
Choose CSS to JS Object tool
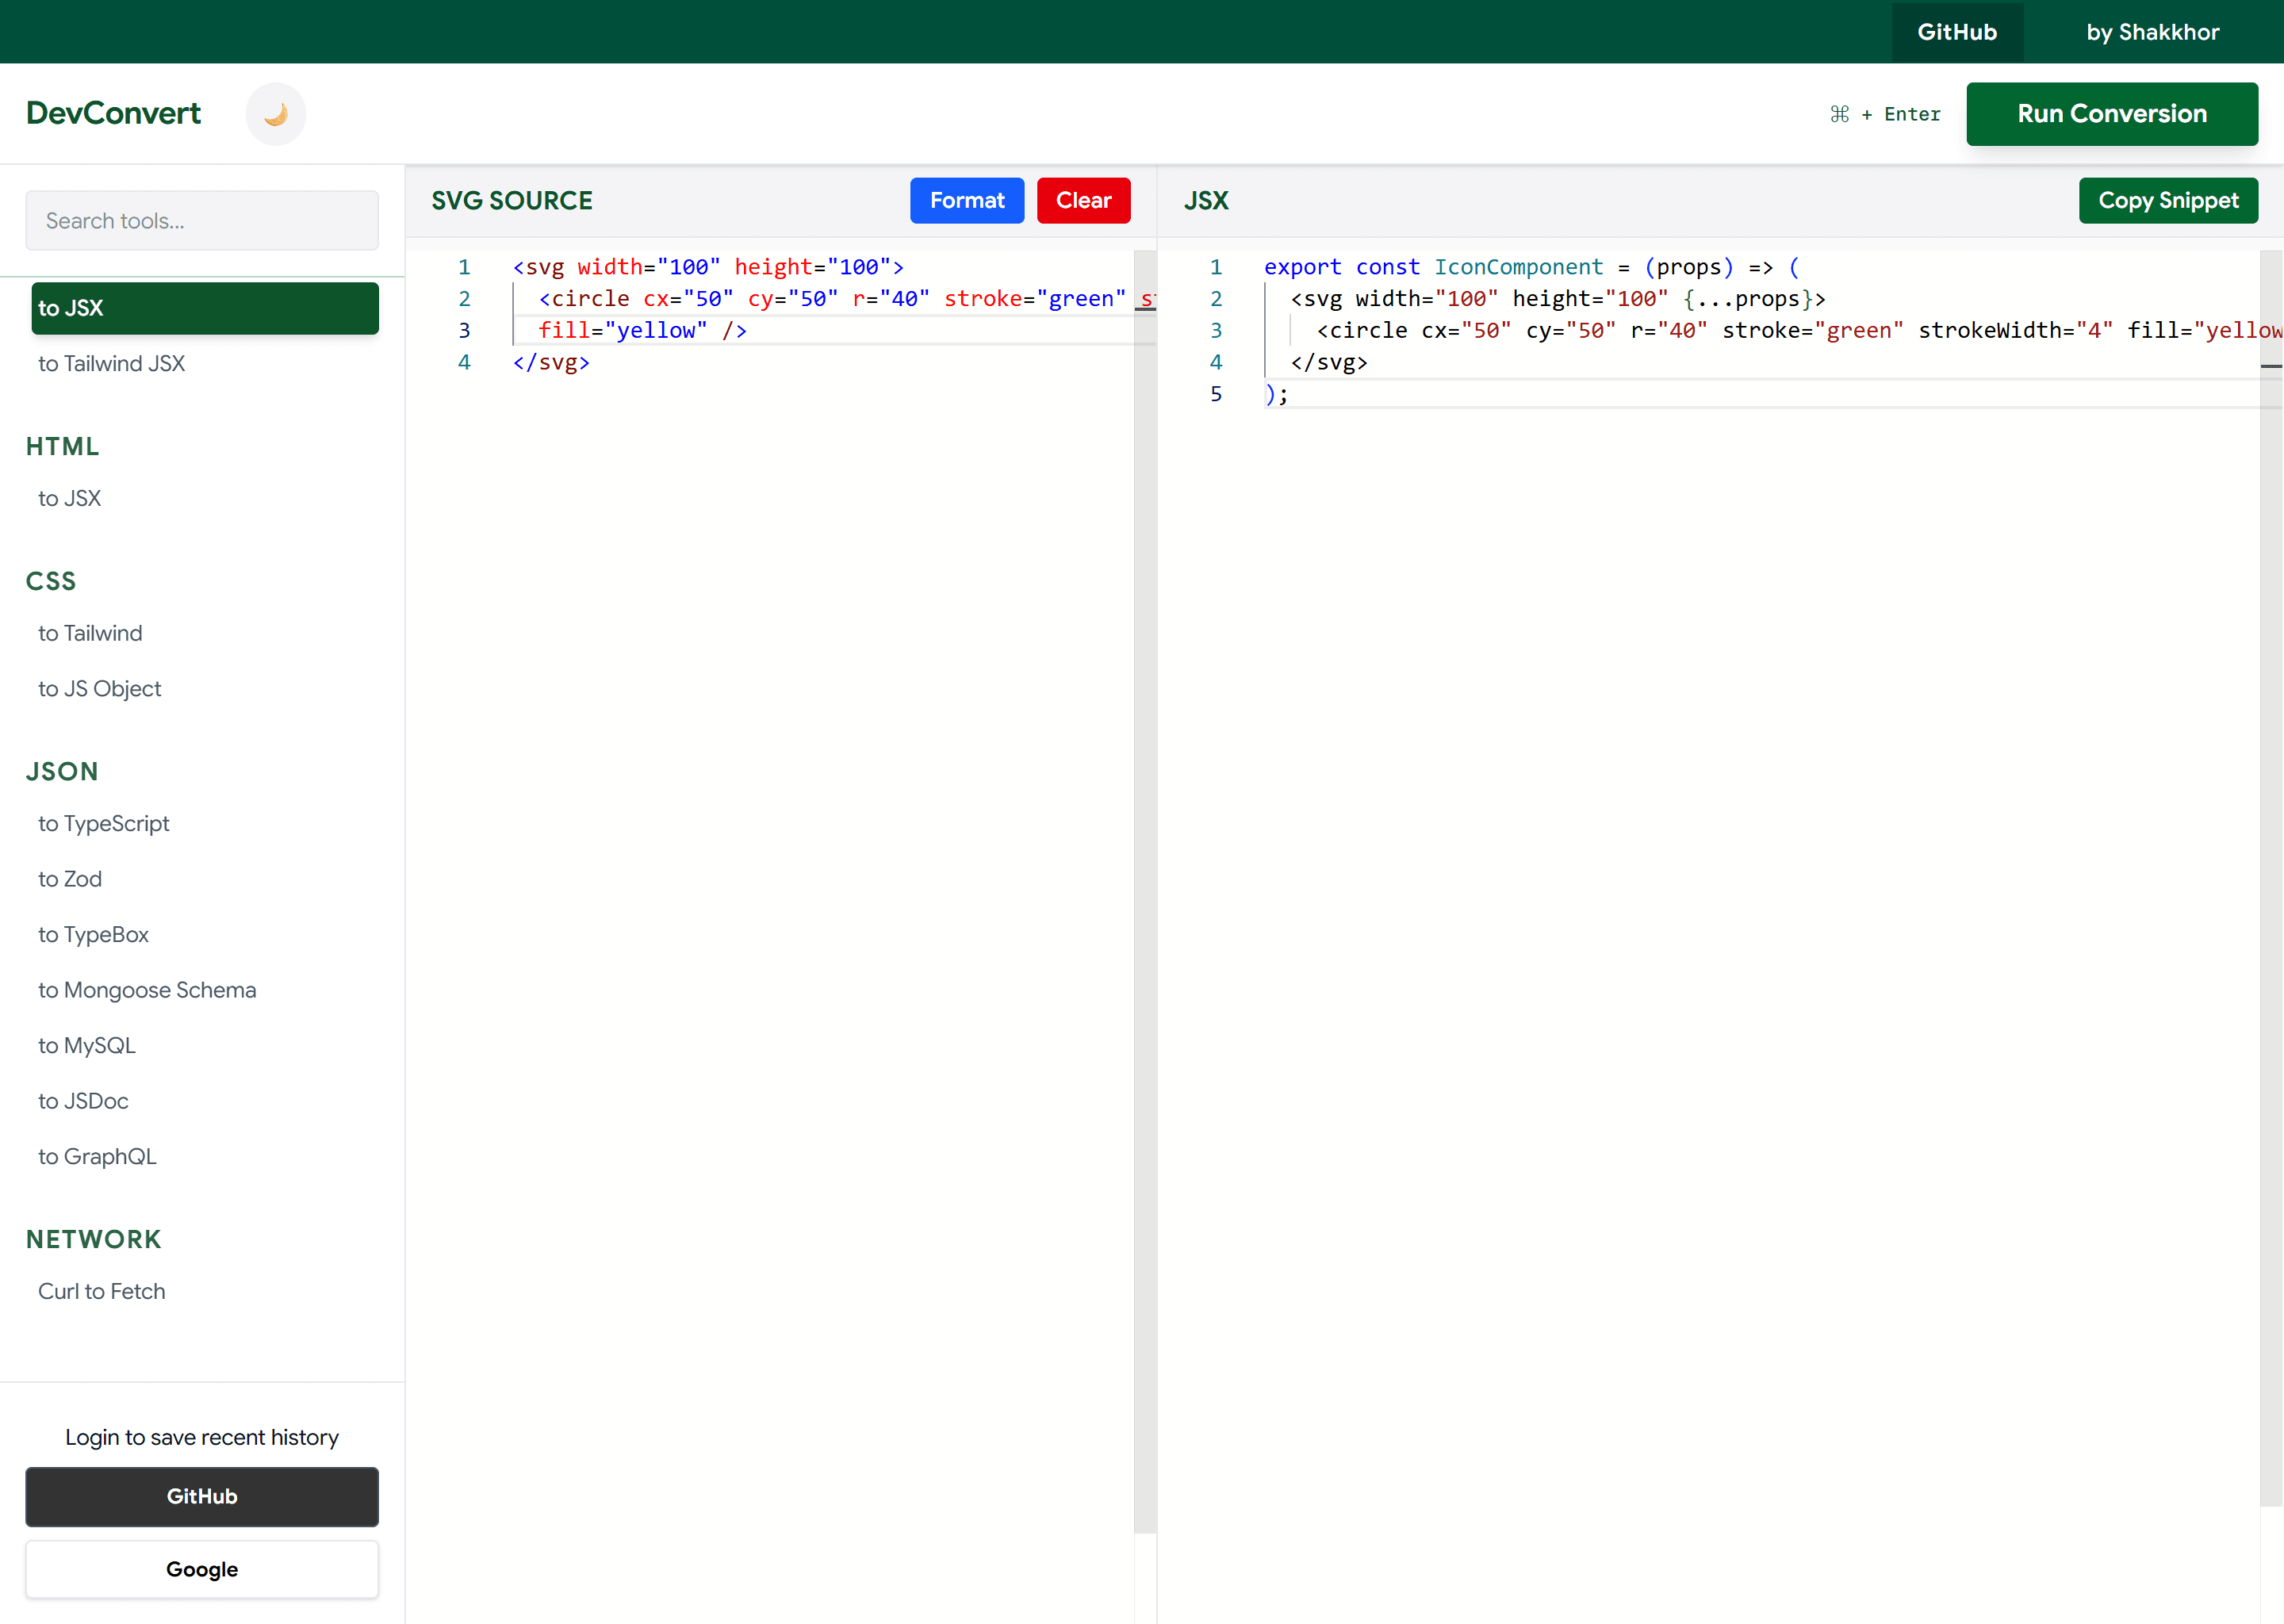click(99, 688)
